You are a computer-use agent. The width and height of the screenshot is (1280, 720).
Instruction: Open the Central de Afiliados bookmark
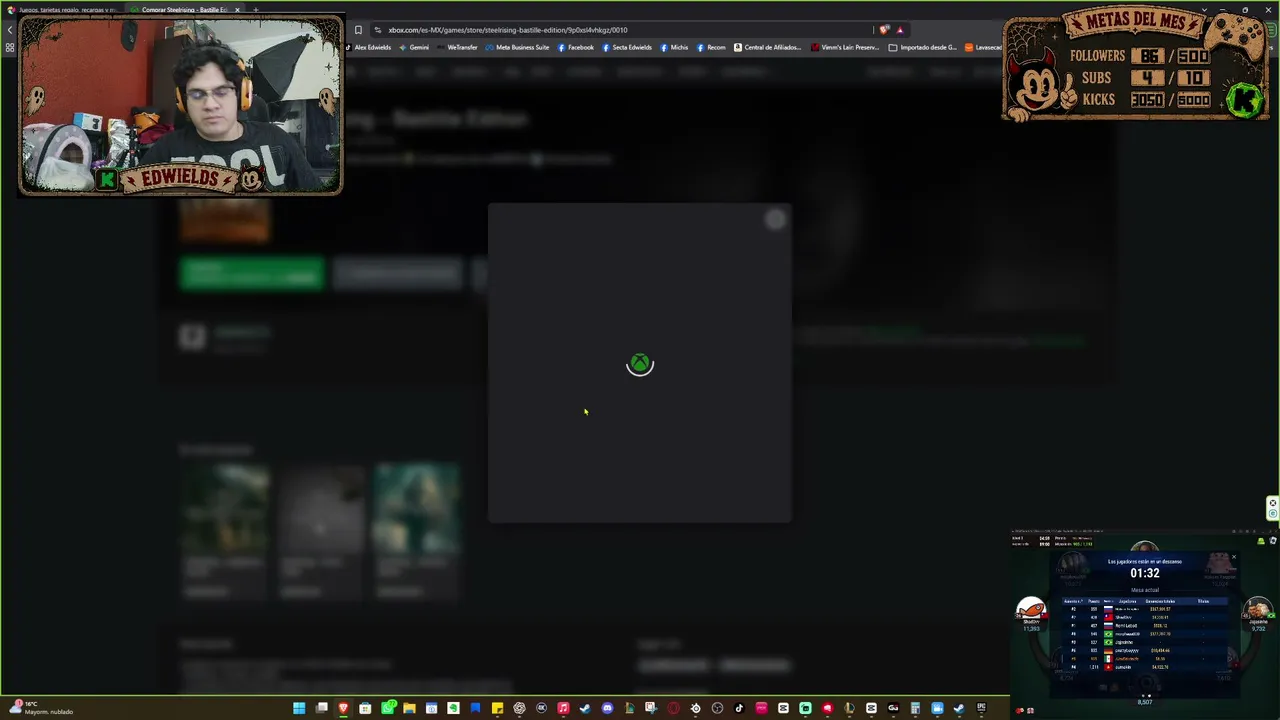(769, 47)
